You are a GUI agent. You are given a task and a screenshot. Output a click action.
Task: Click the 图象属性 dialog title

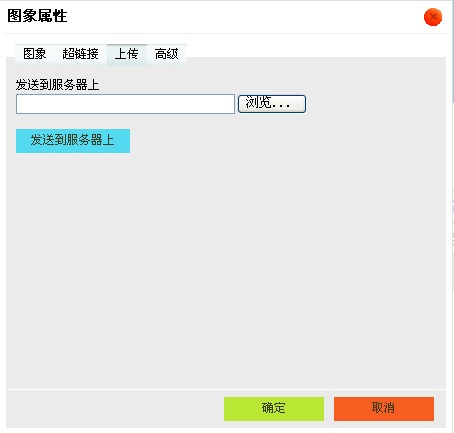click(x=37, y=16)
